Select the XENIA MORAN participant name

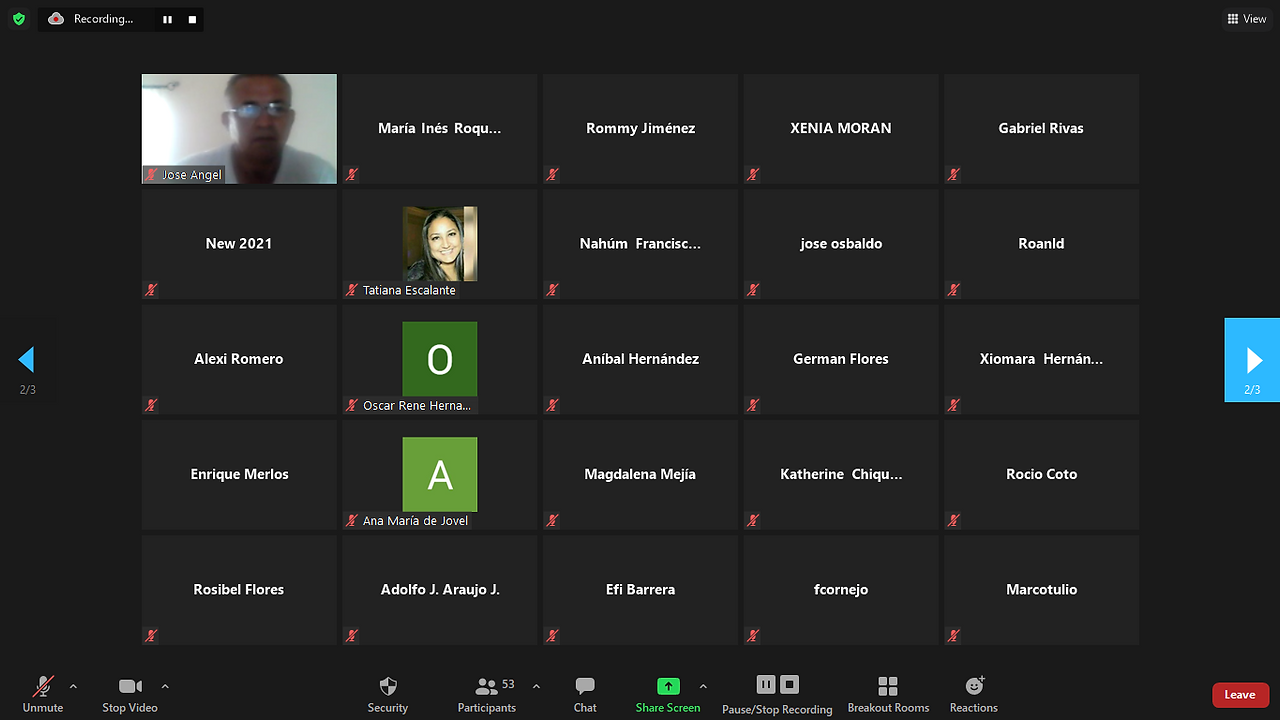tap(841, 128)
